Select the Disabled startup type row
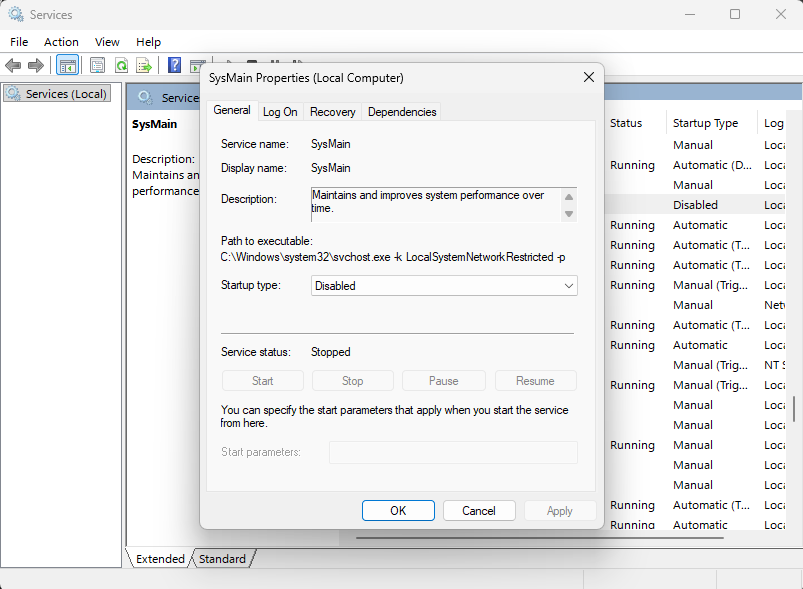This screenshot has height=589, width=803. pyautogui.click(x=696, y=205)
